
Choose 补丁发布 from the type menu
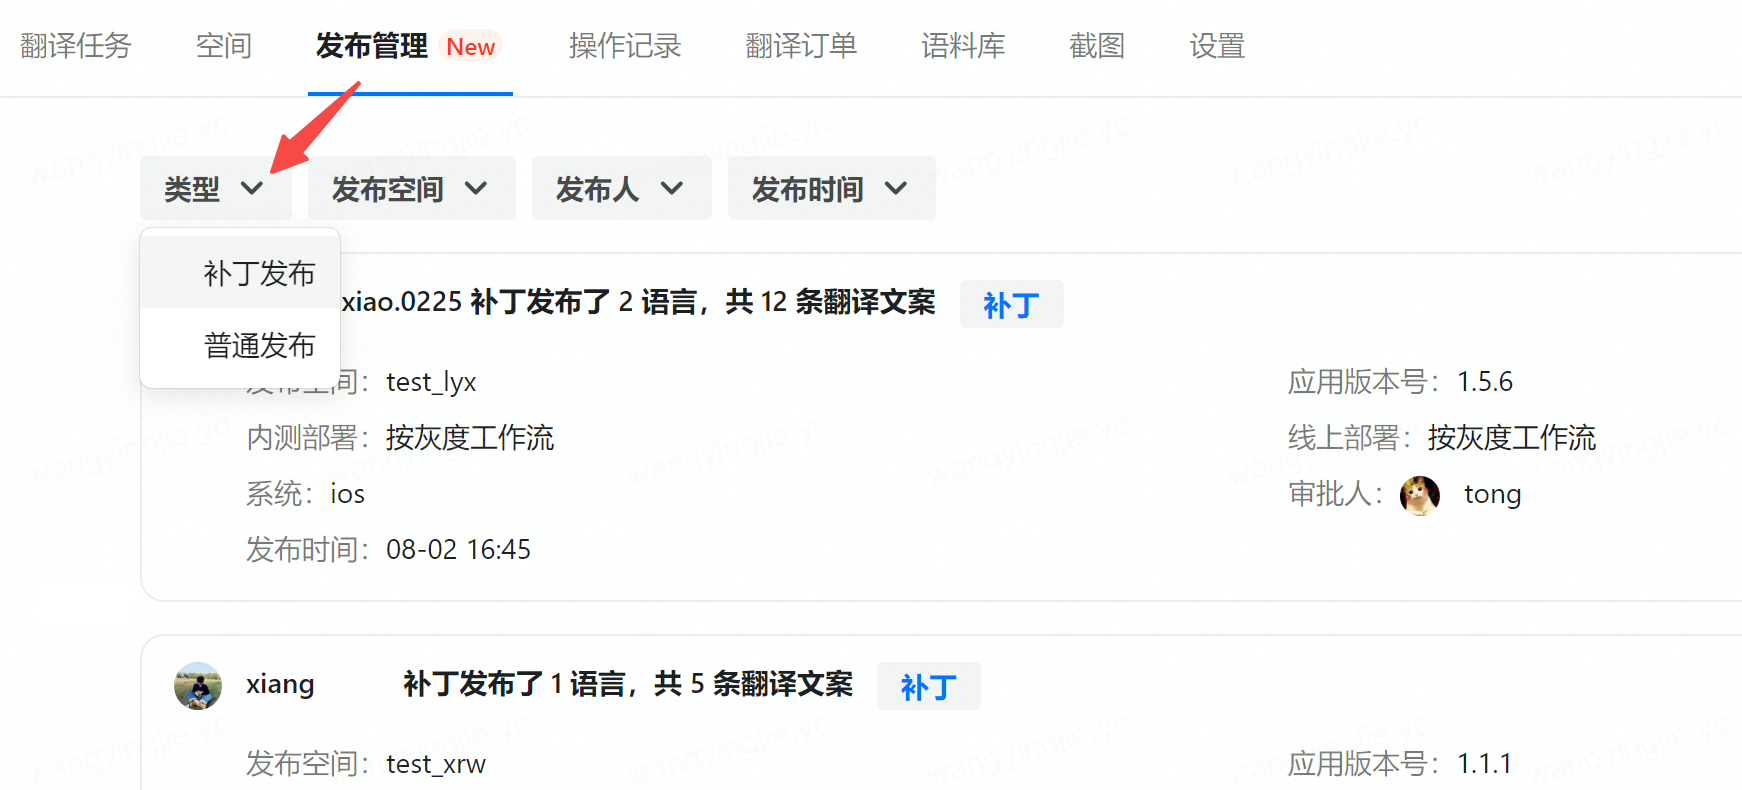(x=259, y=273)
